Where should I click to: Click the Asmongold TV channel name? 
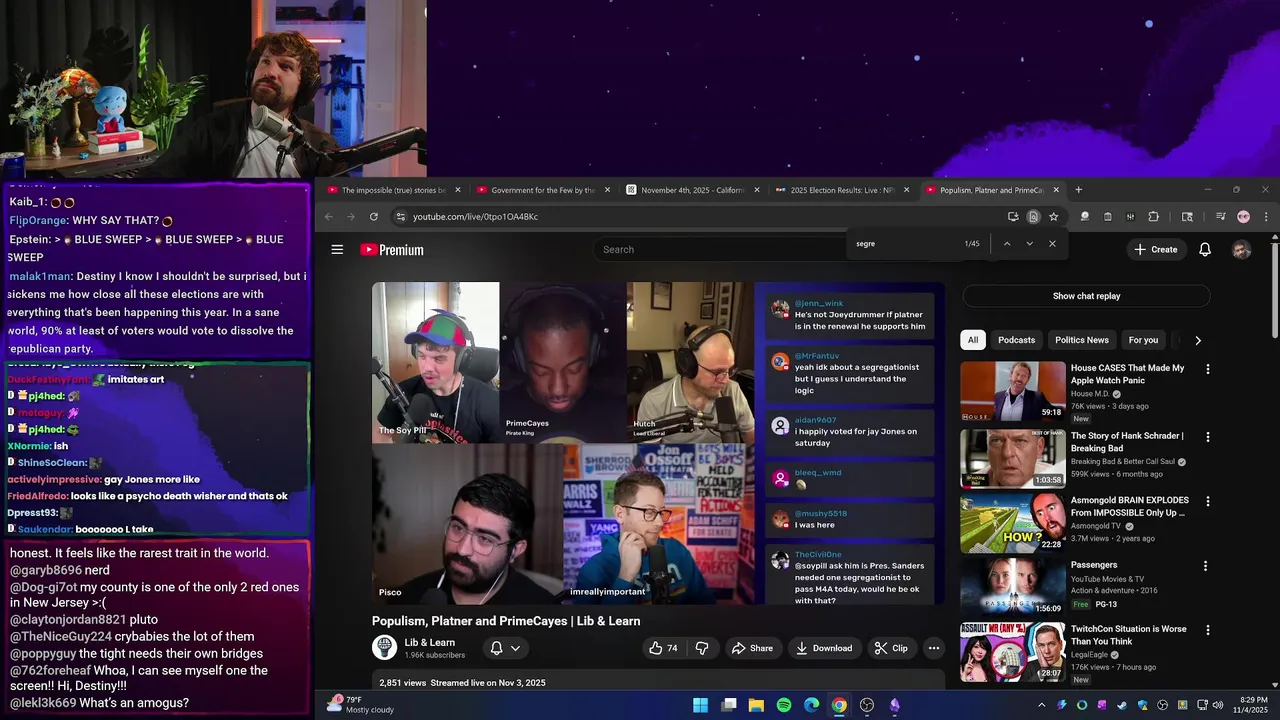[x=1096, y=526]
